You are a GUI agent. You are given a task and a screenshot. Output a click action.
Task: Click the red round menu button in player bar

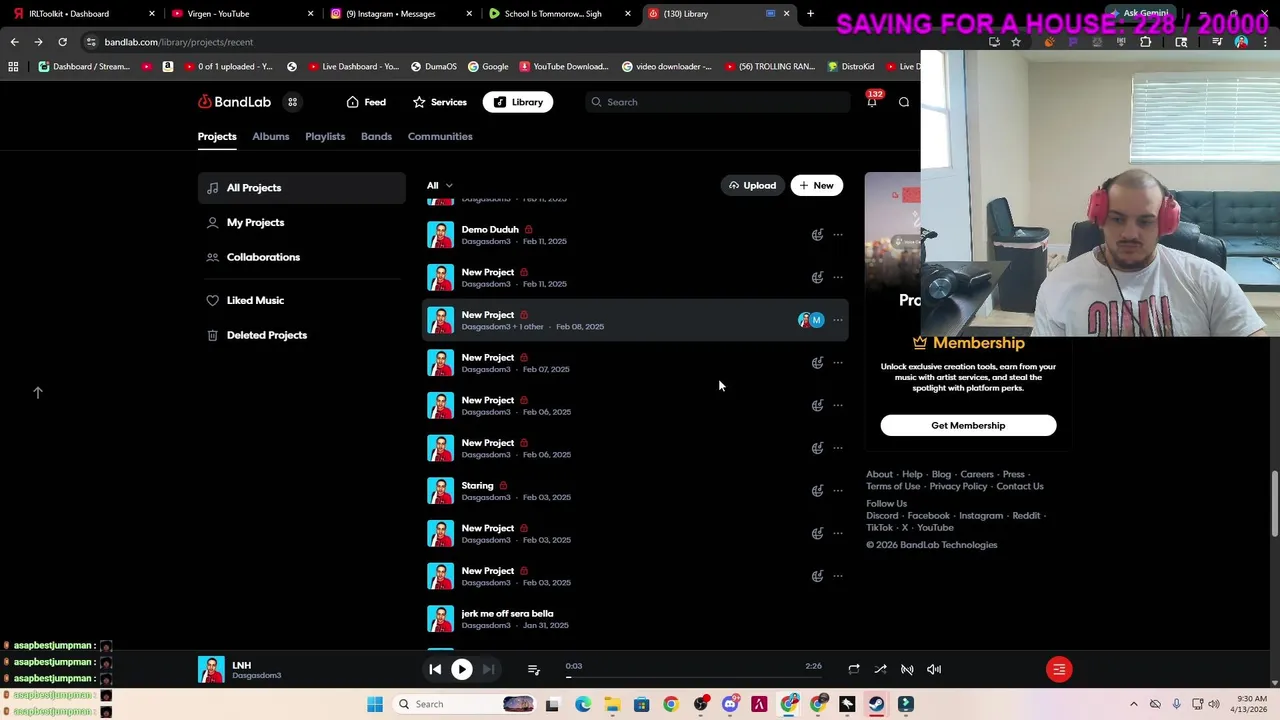[1059, 669]
